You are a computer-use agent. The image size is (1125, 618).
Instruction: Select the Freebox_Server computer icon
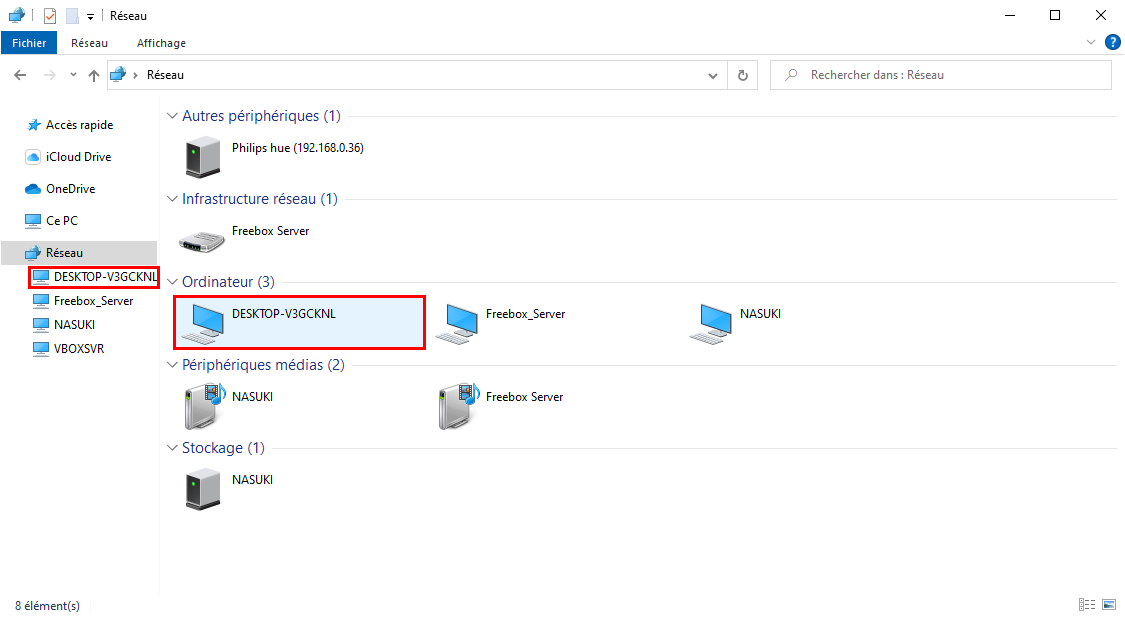click(457, 323)
